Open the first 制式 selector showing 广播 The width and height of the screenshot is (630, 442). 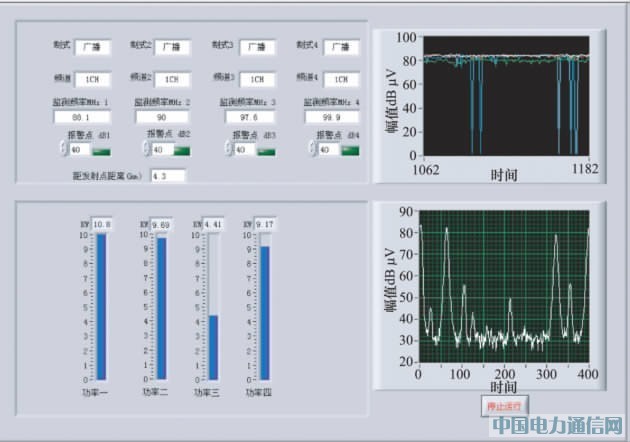pyautogui.click(x=90, y=46)
